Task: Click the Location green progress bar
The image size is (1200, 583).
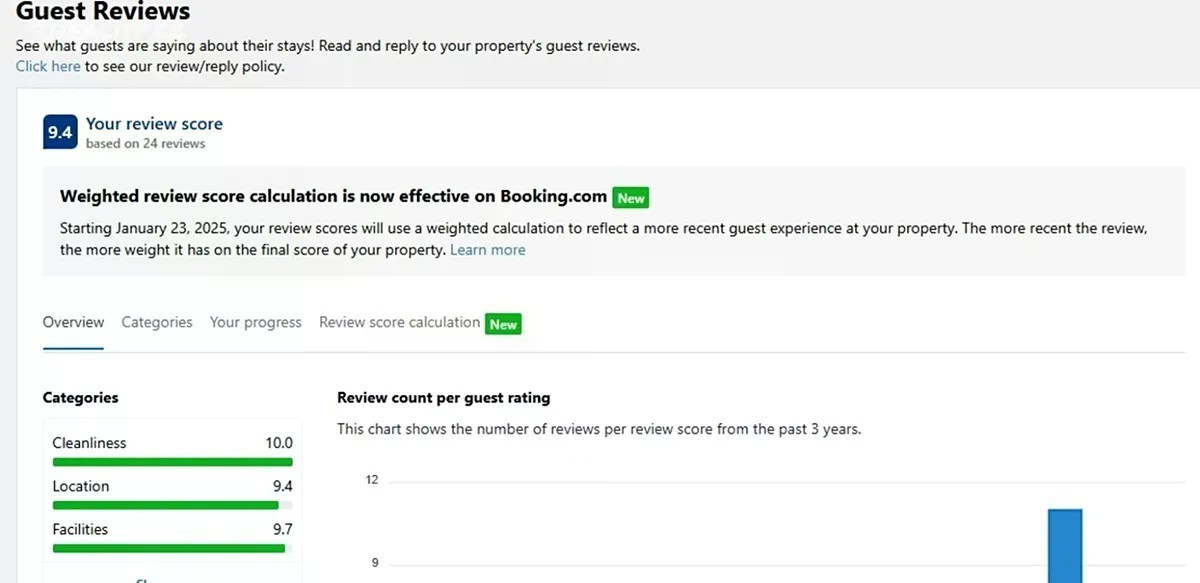Action: tap(165, 505)
